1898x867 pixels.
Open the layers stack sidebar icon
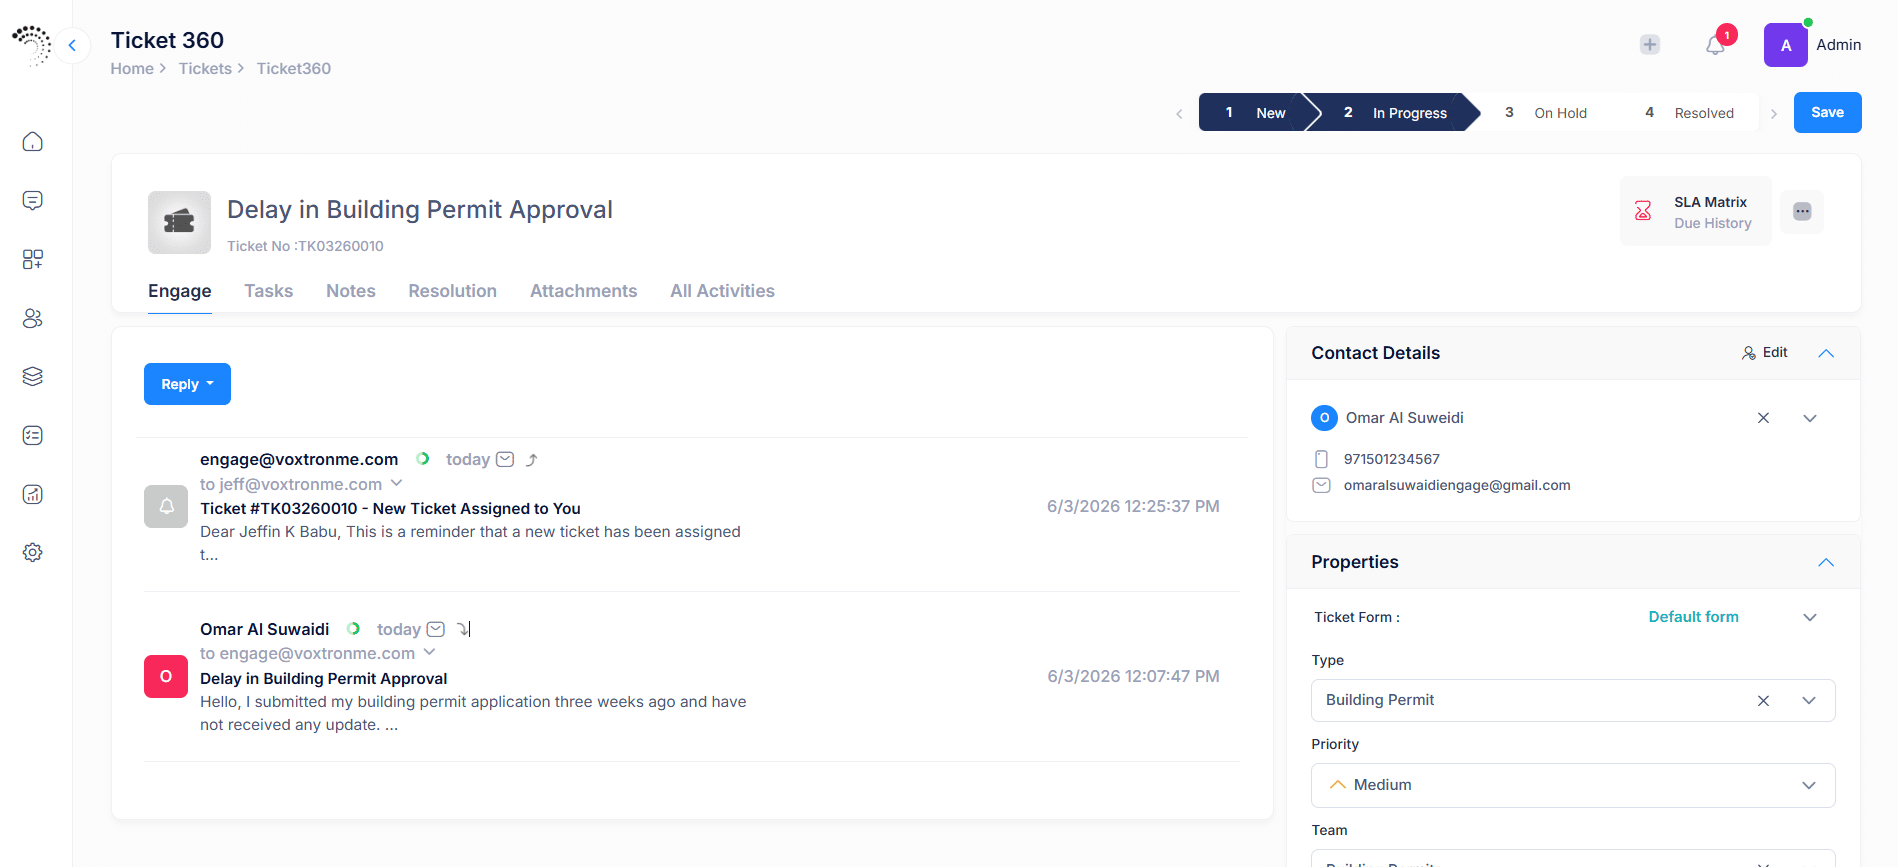coord(33,376)
